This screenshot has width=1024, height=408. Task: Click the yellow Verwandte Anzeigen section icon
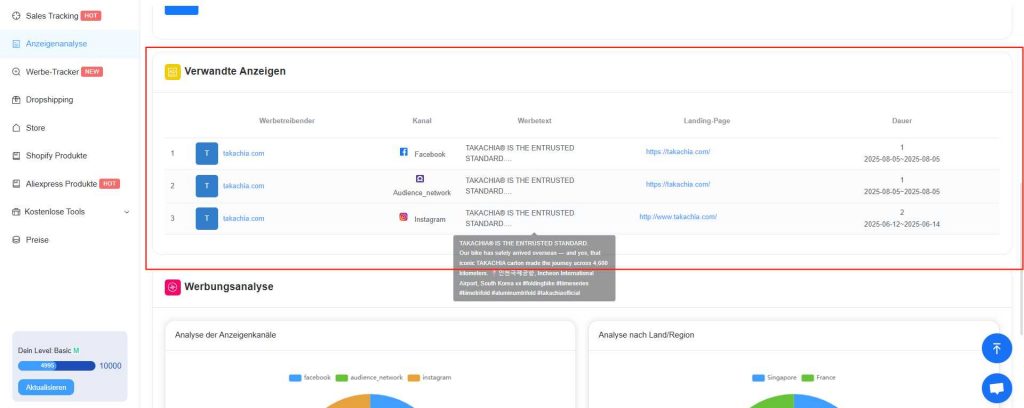172,72
